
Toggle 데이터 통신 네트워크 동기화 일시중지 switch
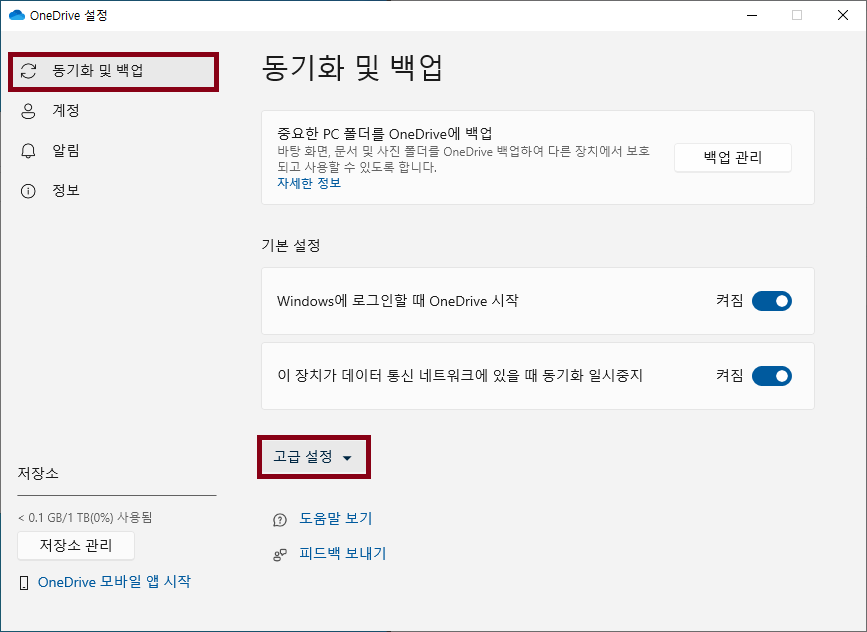772,376
